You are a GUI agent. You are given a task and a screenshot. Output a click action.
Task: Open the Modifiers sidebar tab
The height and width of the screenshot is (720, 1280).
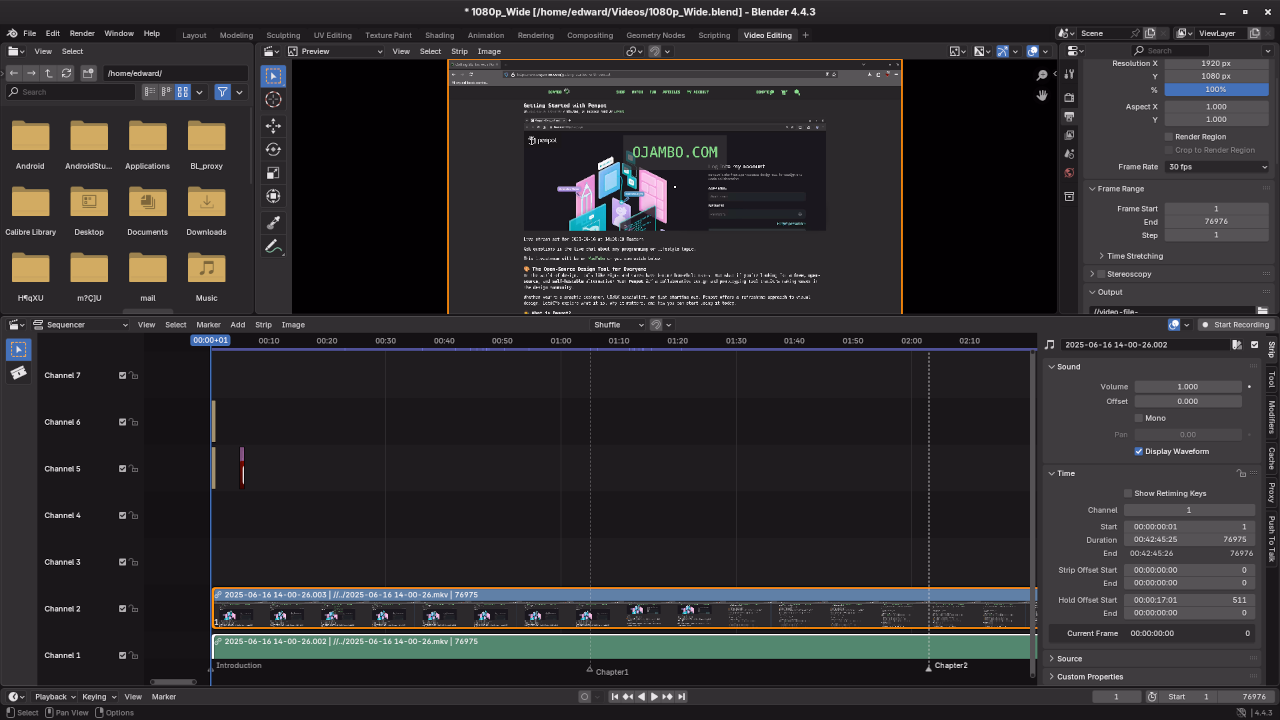1272,416
